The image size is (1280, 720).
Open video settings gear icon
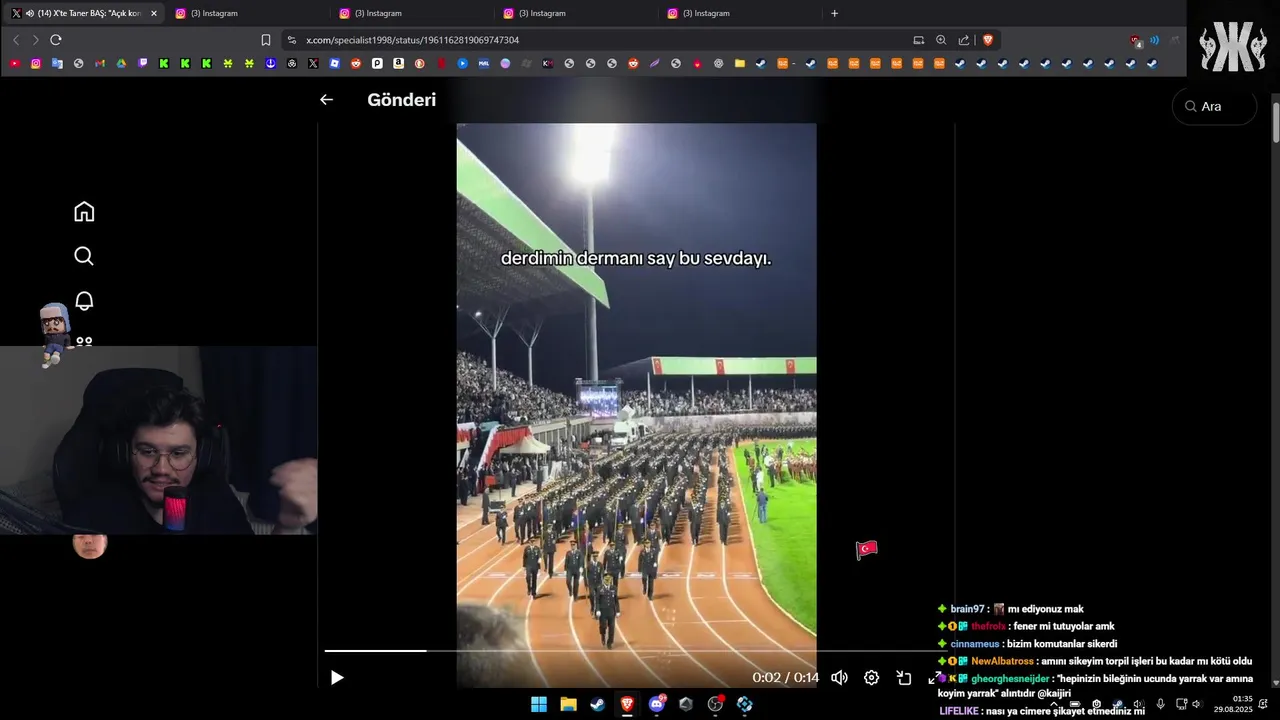871,678
